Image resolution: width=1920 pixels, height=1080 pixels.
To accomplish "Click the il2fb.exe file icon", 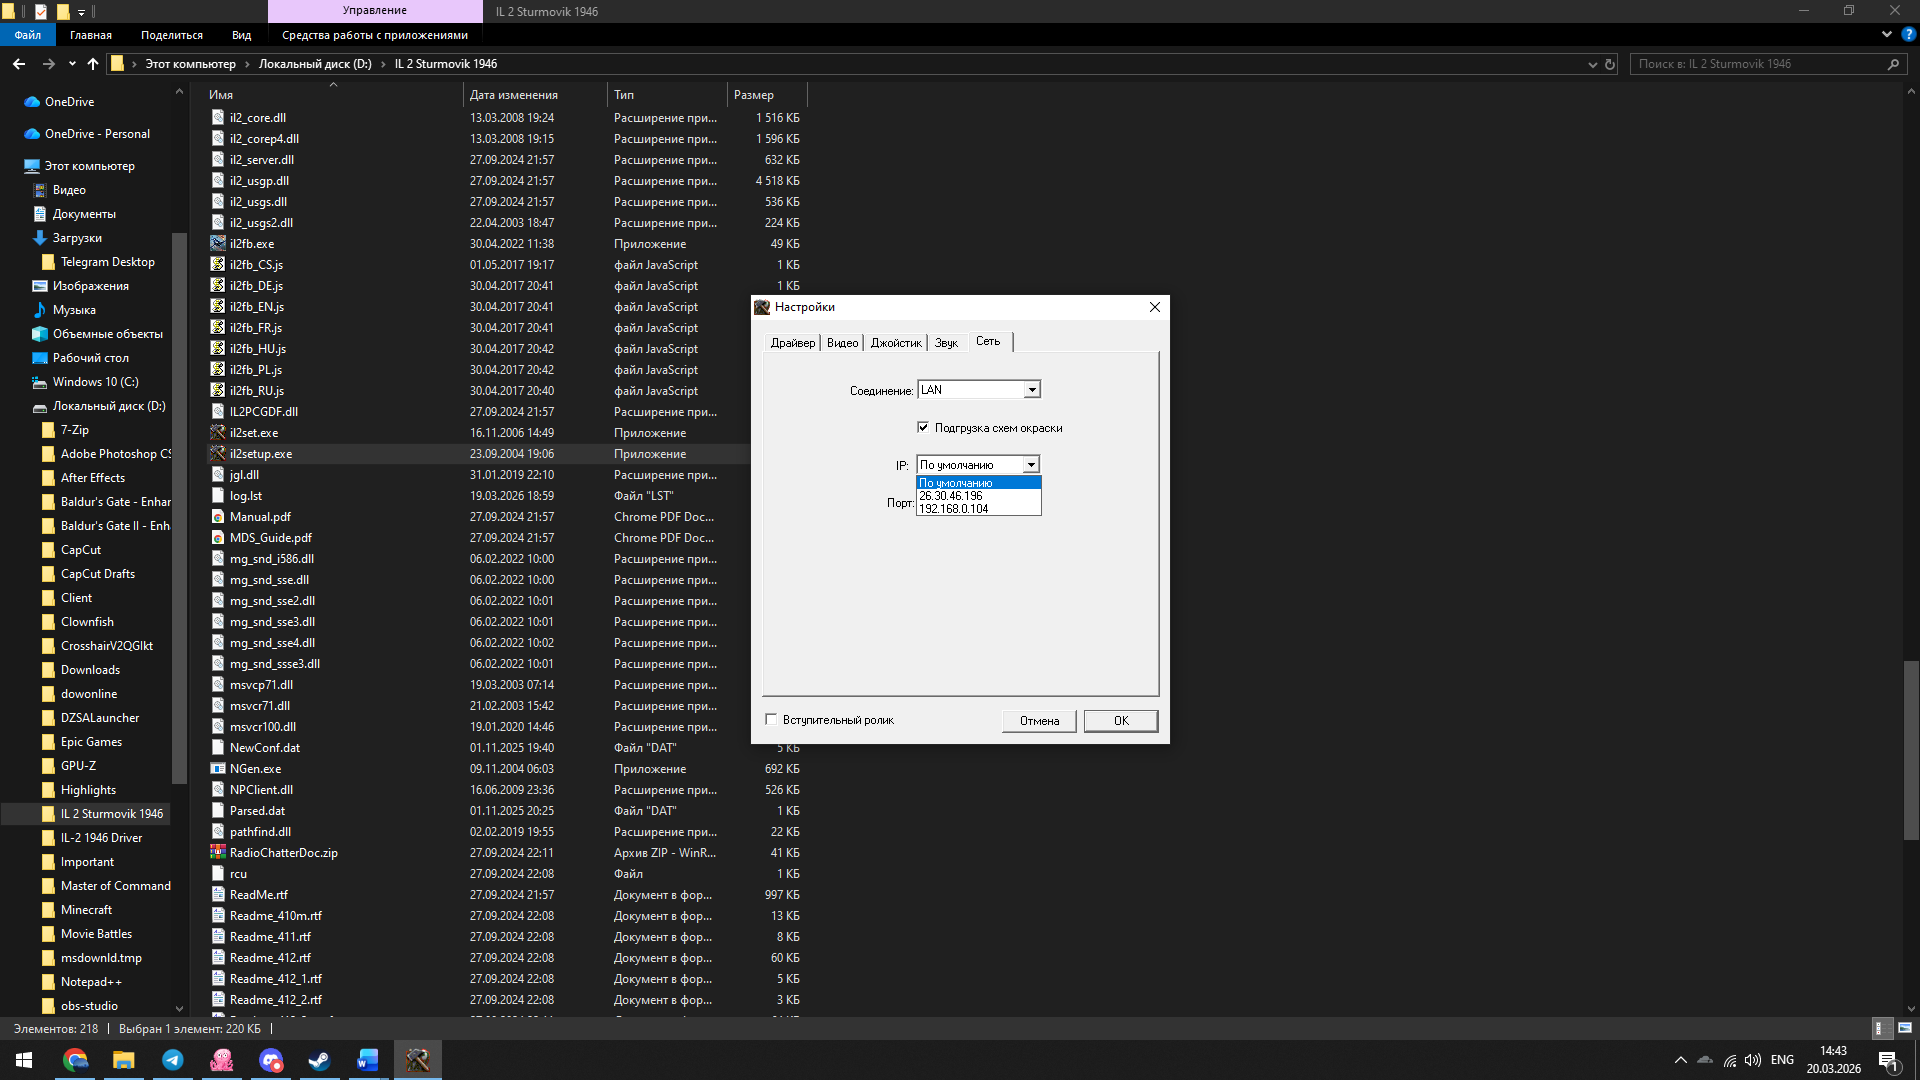I will 218,243.
